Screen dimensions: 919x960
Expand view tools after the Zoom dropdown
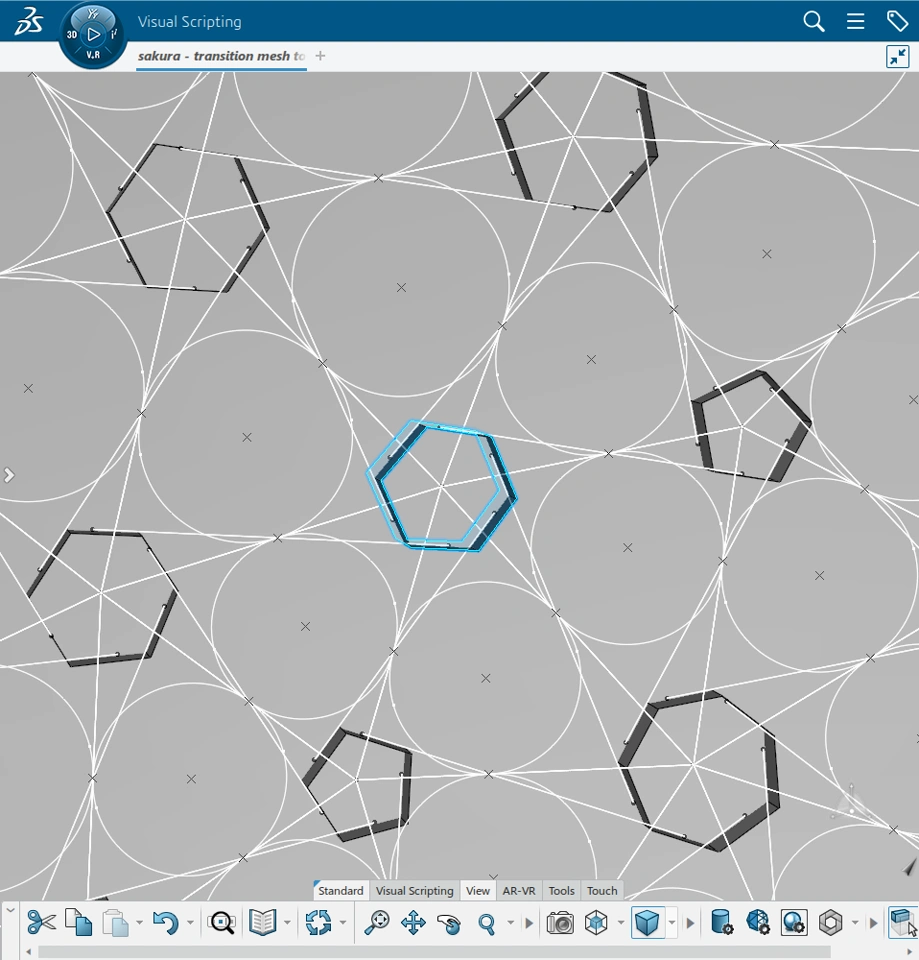pos(528,923)
